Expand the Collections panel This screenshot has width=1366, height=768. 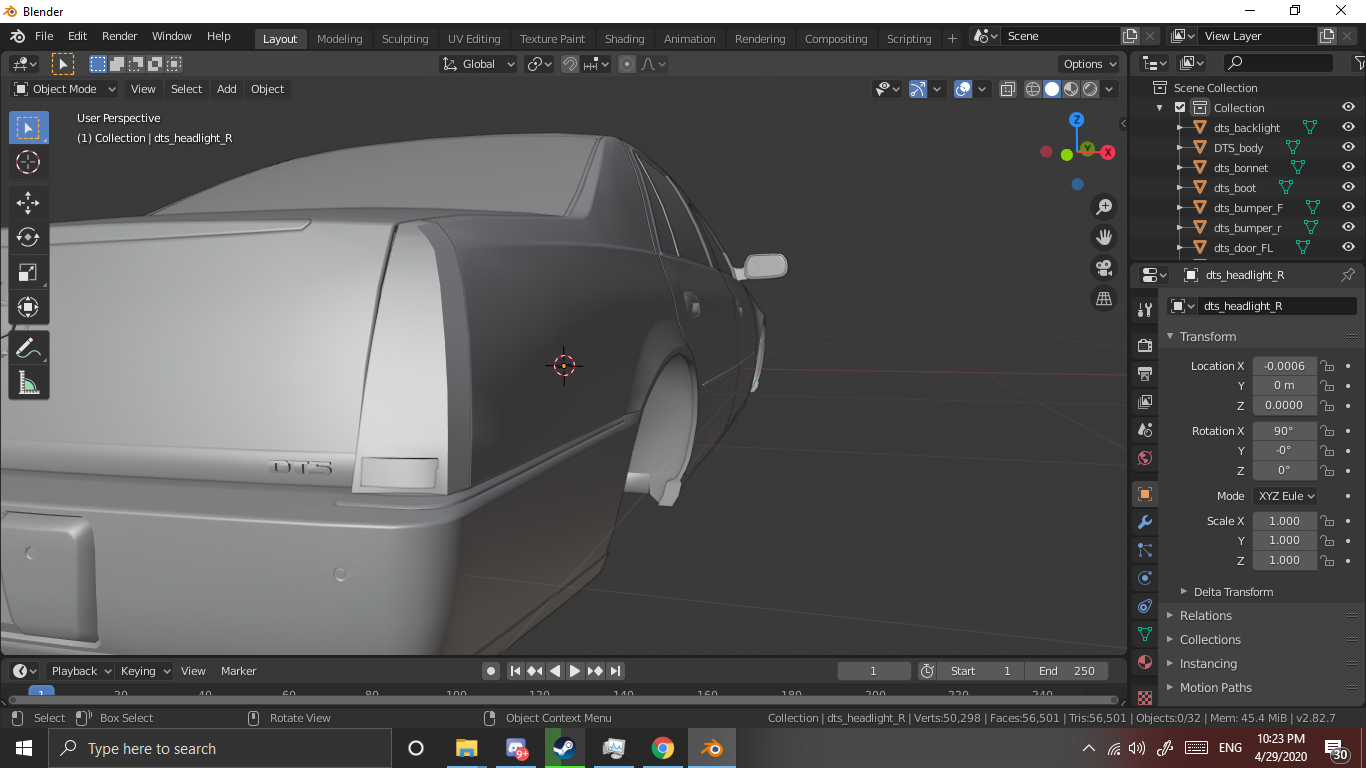click(1209, 640)
